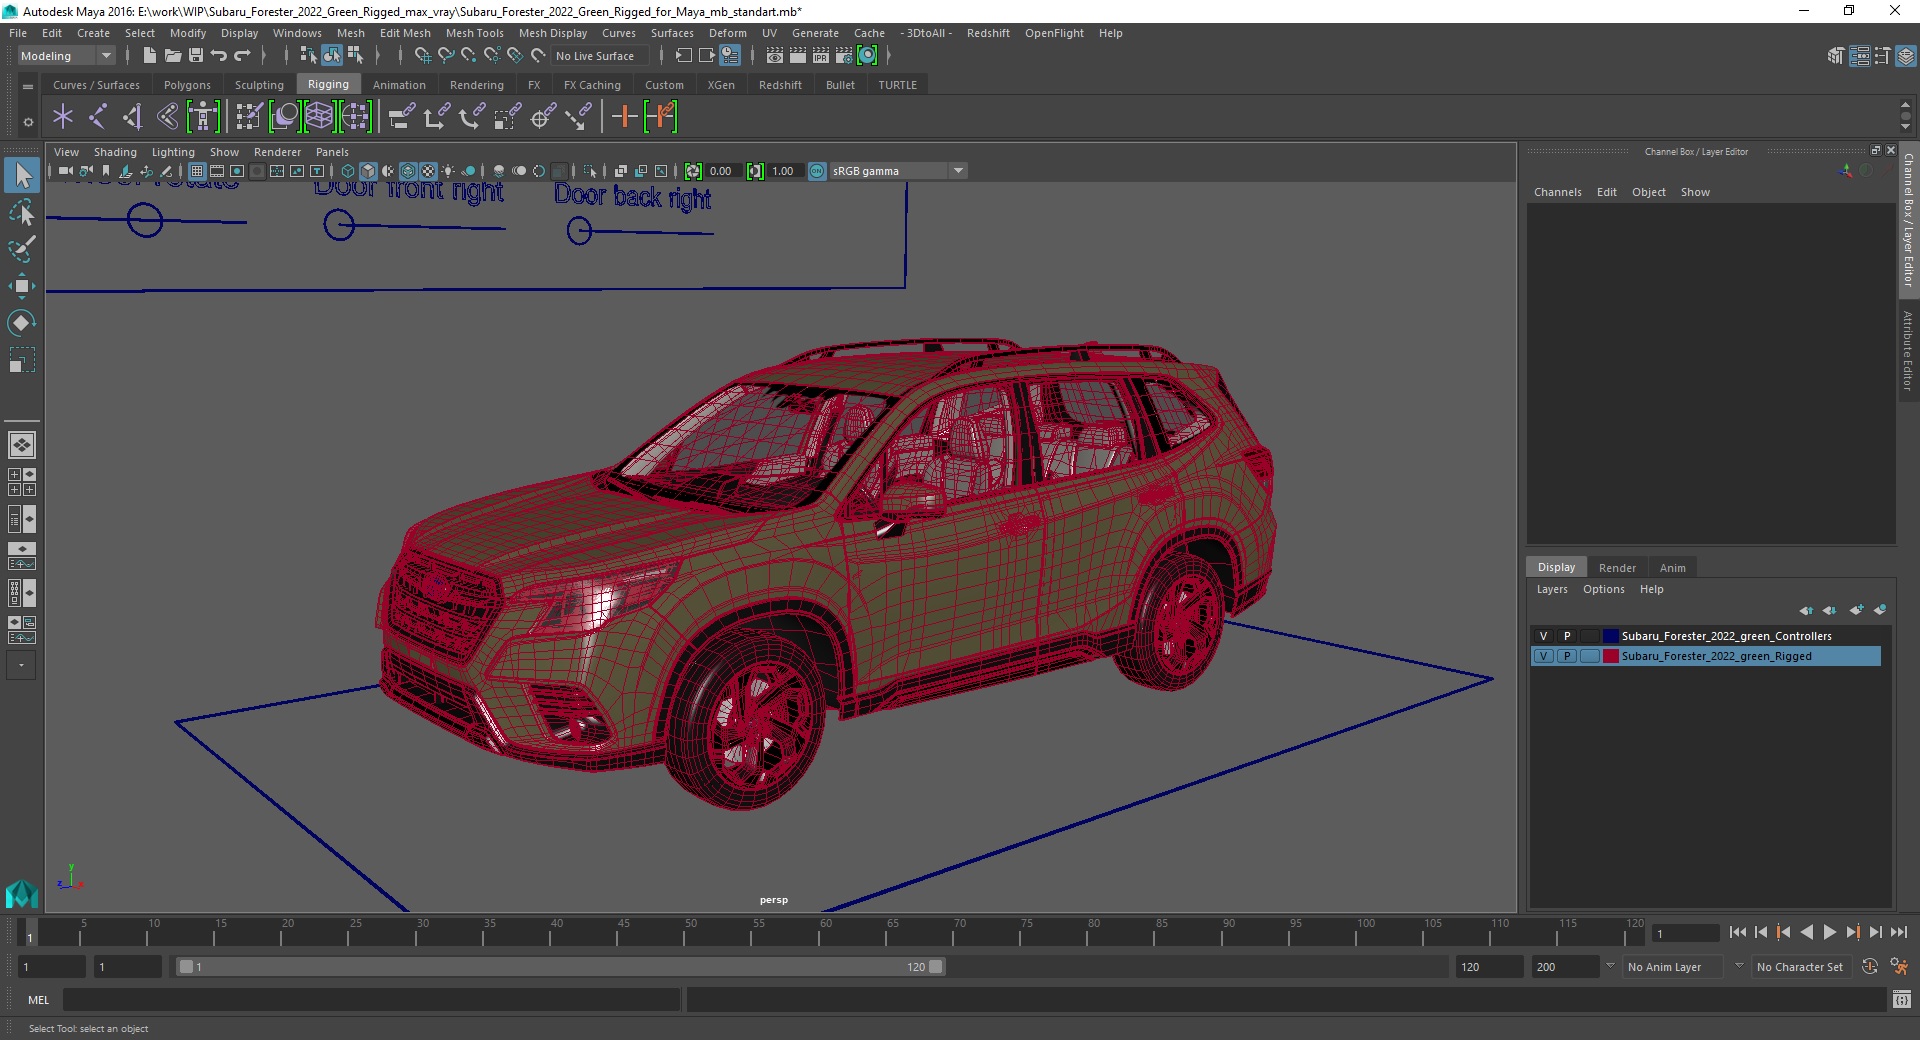Click the vertical Attribute Editor tab
This screenshot has width=1920, height=1040.
pyautogui.click(x=1908, y=350)
